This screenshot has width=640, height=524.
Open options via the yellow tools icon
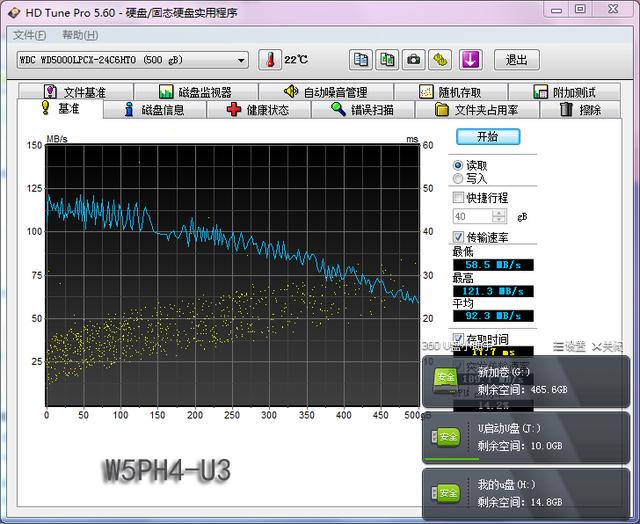pos(440,60)
